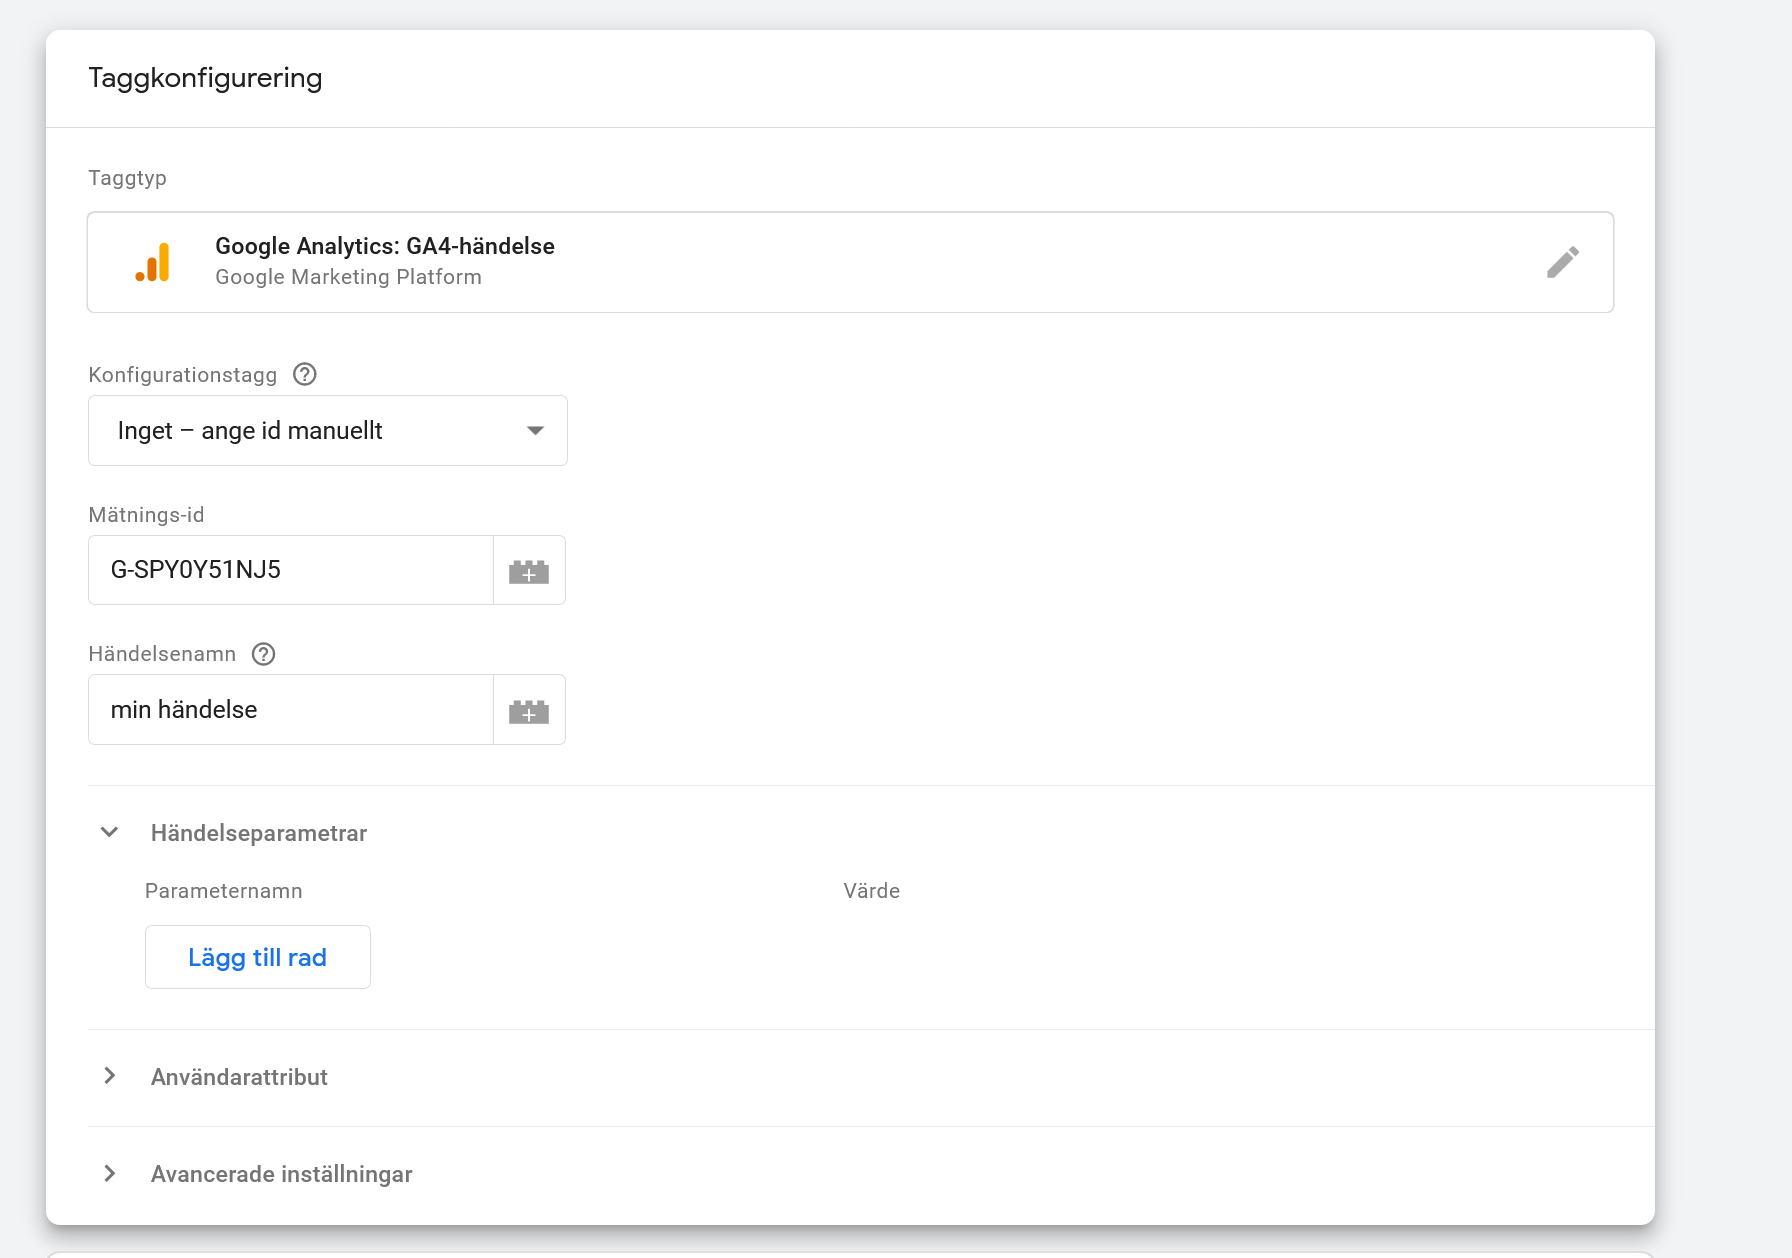Click the pencil icon to edit tag type
This screenshot has width=1792, height=1258.
click(x=1563, y=261)
